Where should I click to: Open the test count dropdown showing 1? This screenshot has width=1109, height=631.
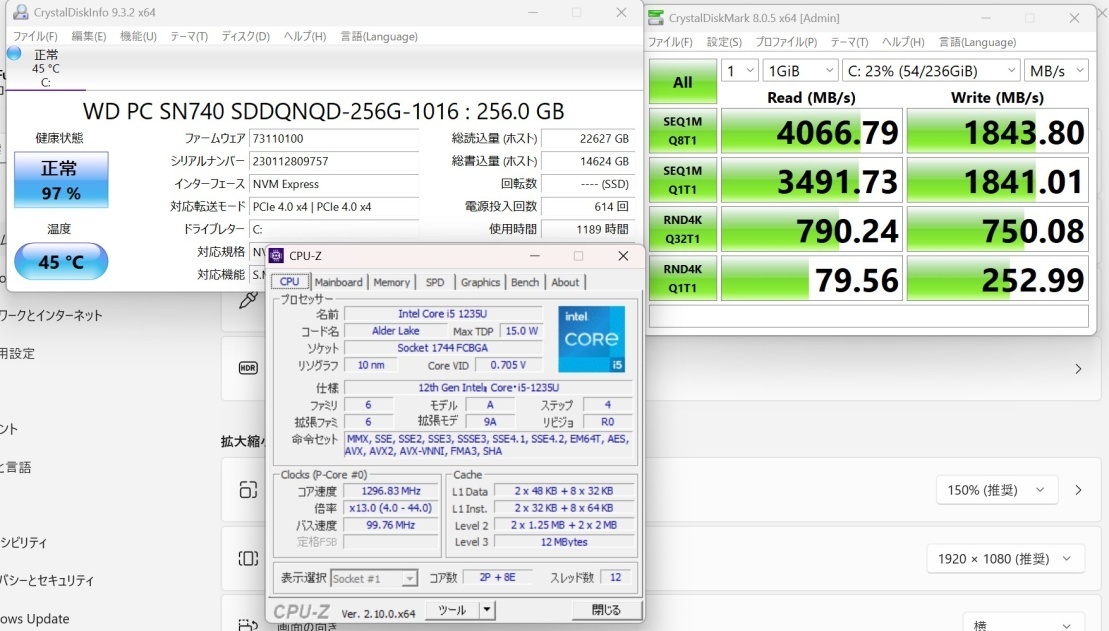coord(740,71)
